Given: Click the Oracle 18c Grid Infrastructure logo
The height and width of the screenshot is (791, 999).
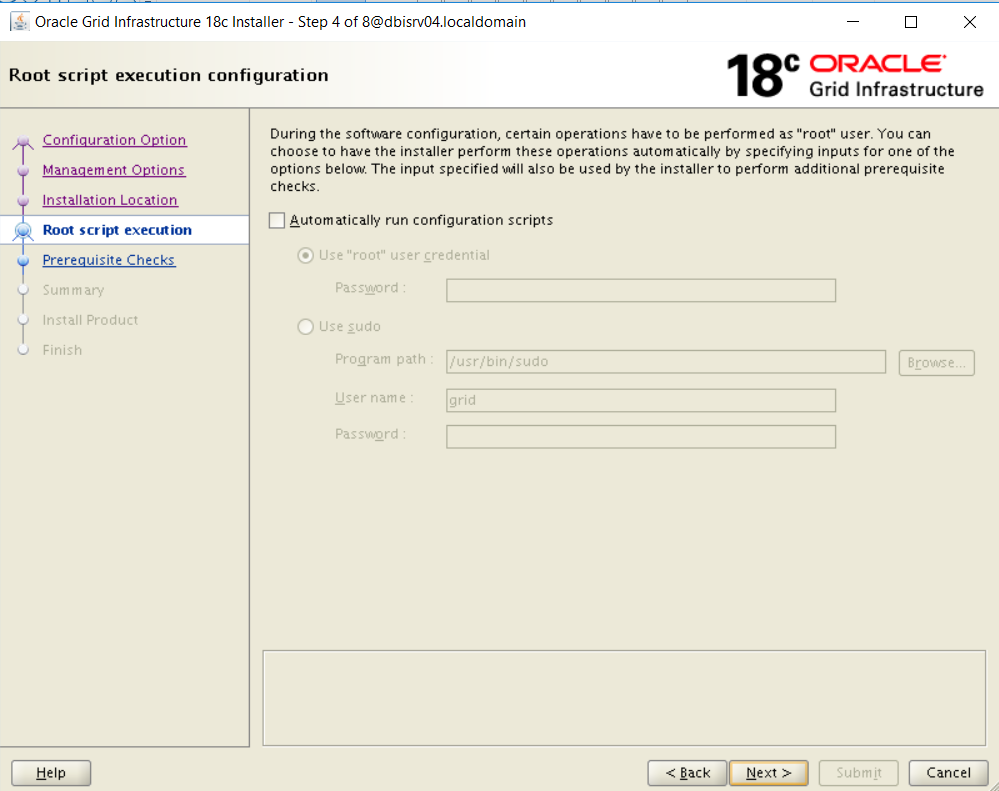Looking at the screenshot, I should 855,76.
